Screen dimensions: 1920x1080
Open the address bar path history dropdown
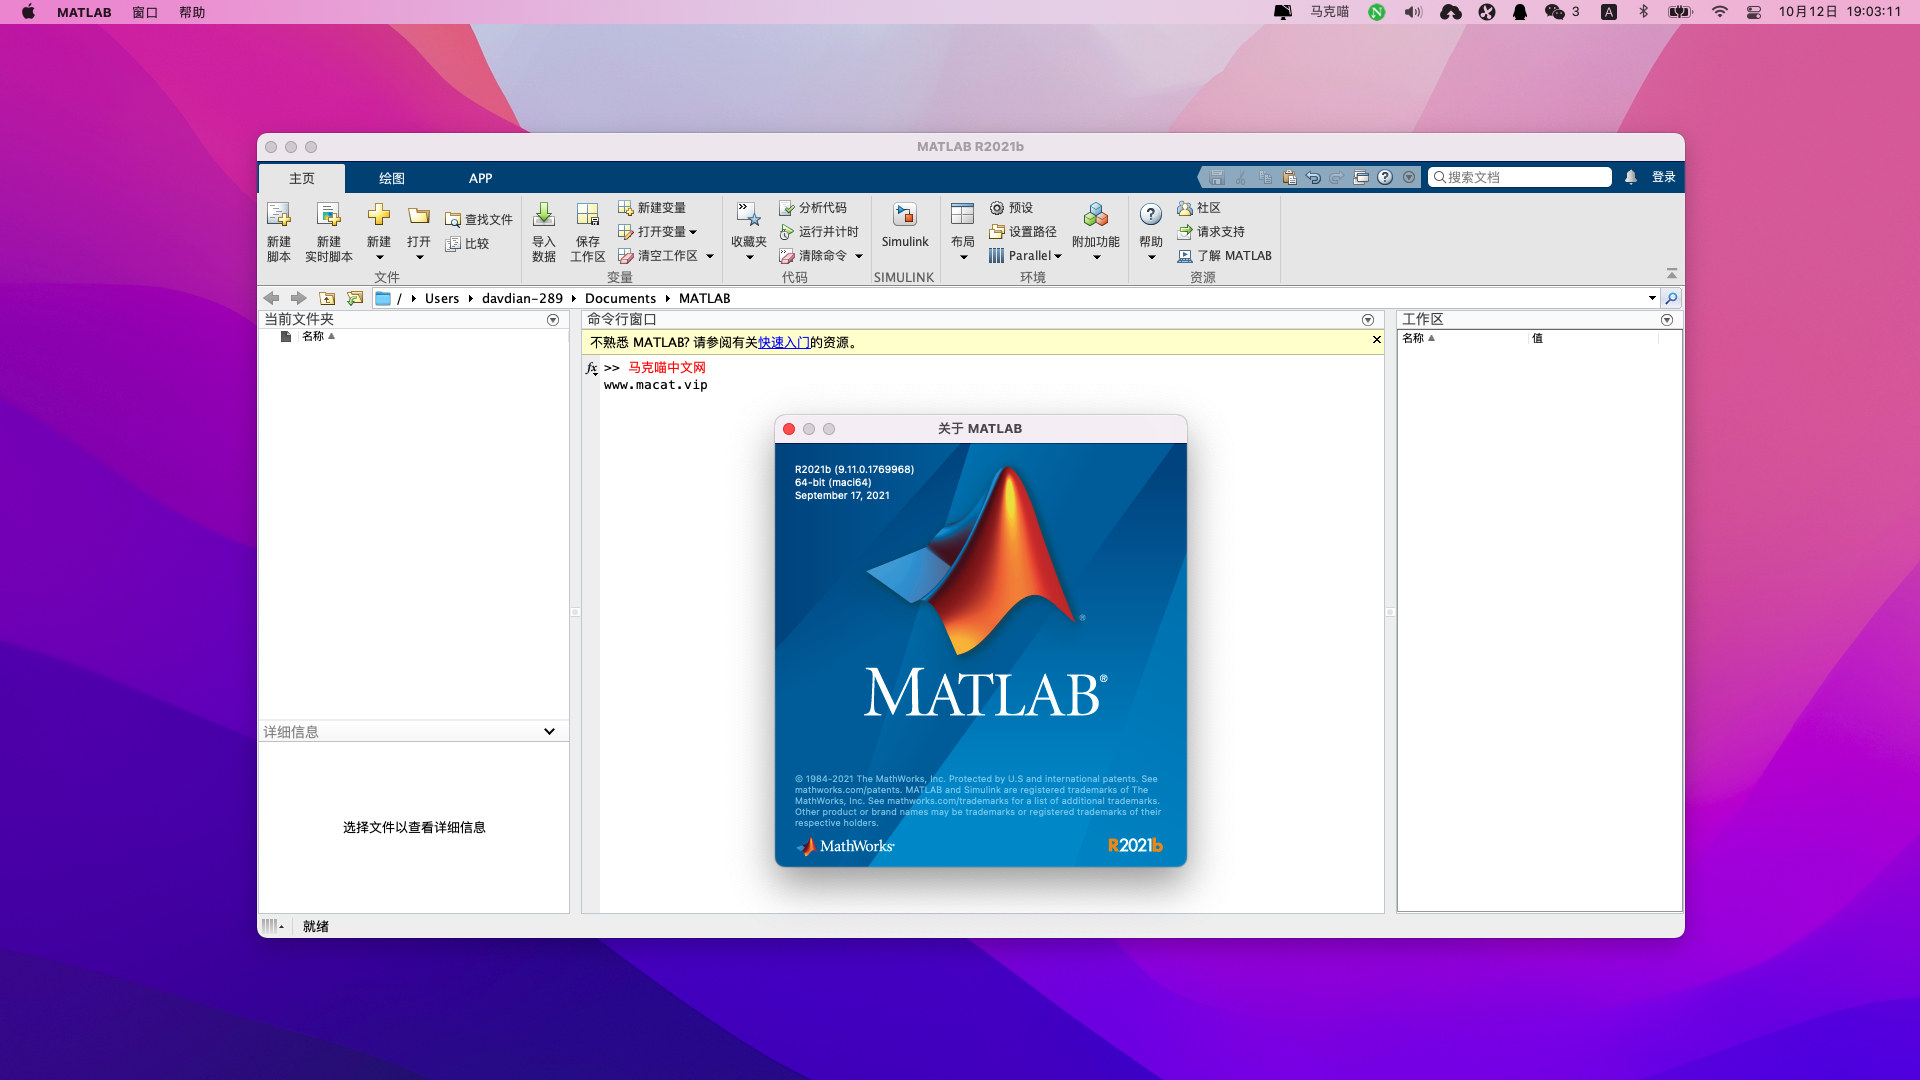pos(1652,298)
